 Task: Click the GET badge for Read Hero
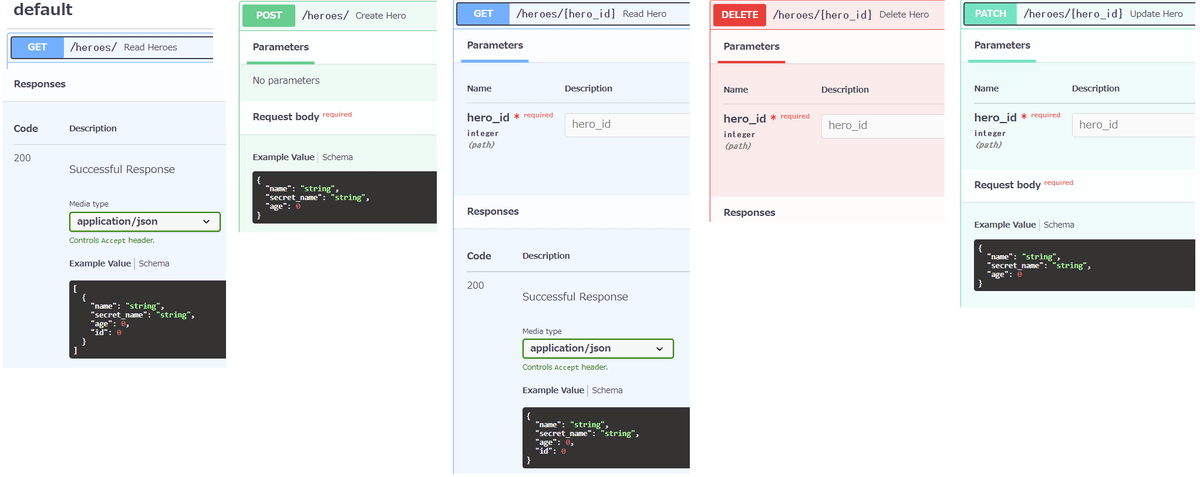tap(483, 14)
